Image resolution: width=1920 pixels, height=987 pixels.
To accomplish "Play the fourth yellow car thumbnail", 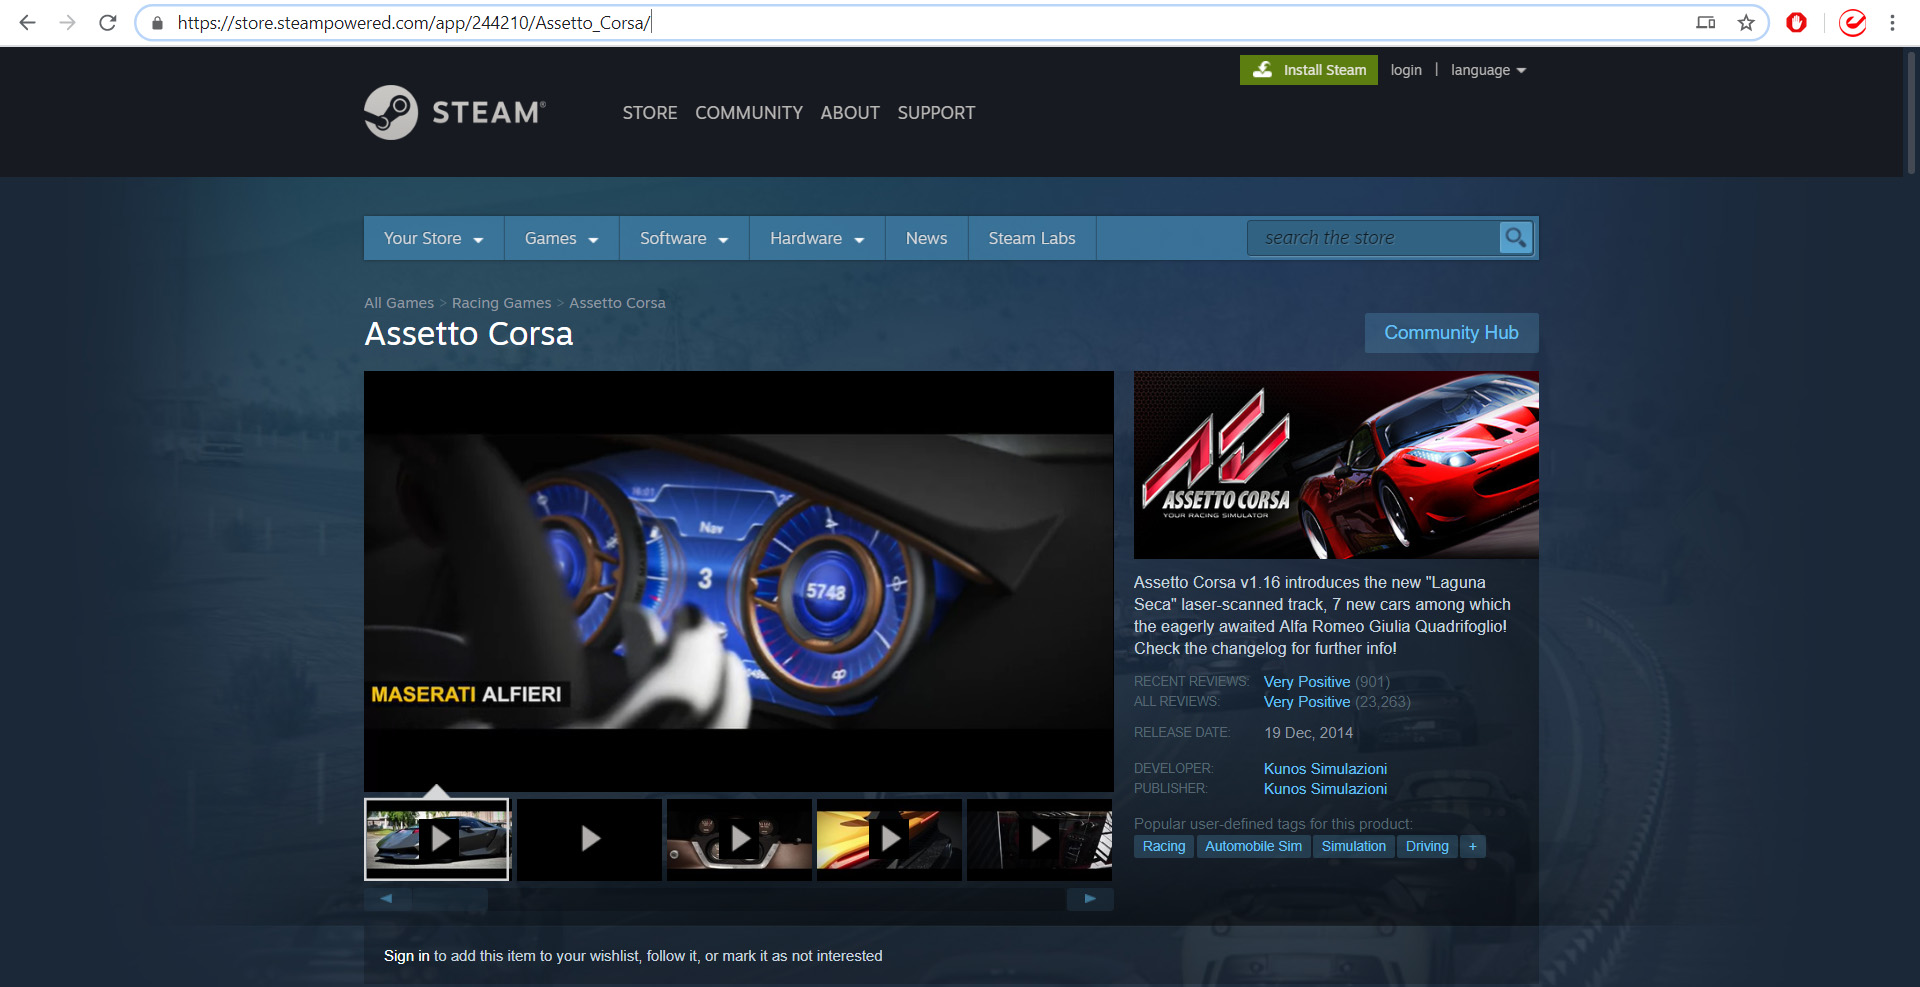I will pos(889,839).
